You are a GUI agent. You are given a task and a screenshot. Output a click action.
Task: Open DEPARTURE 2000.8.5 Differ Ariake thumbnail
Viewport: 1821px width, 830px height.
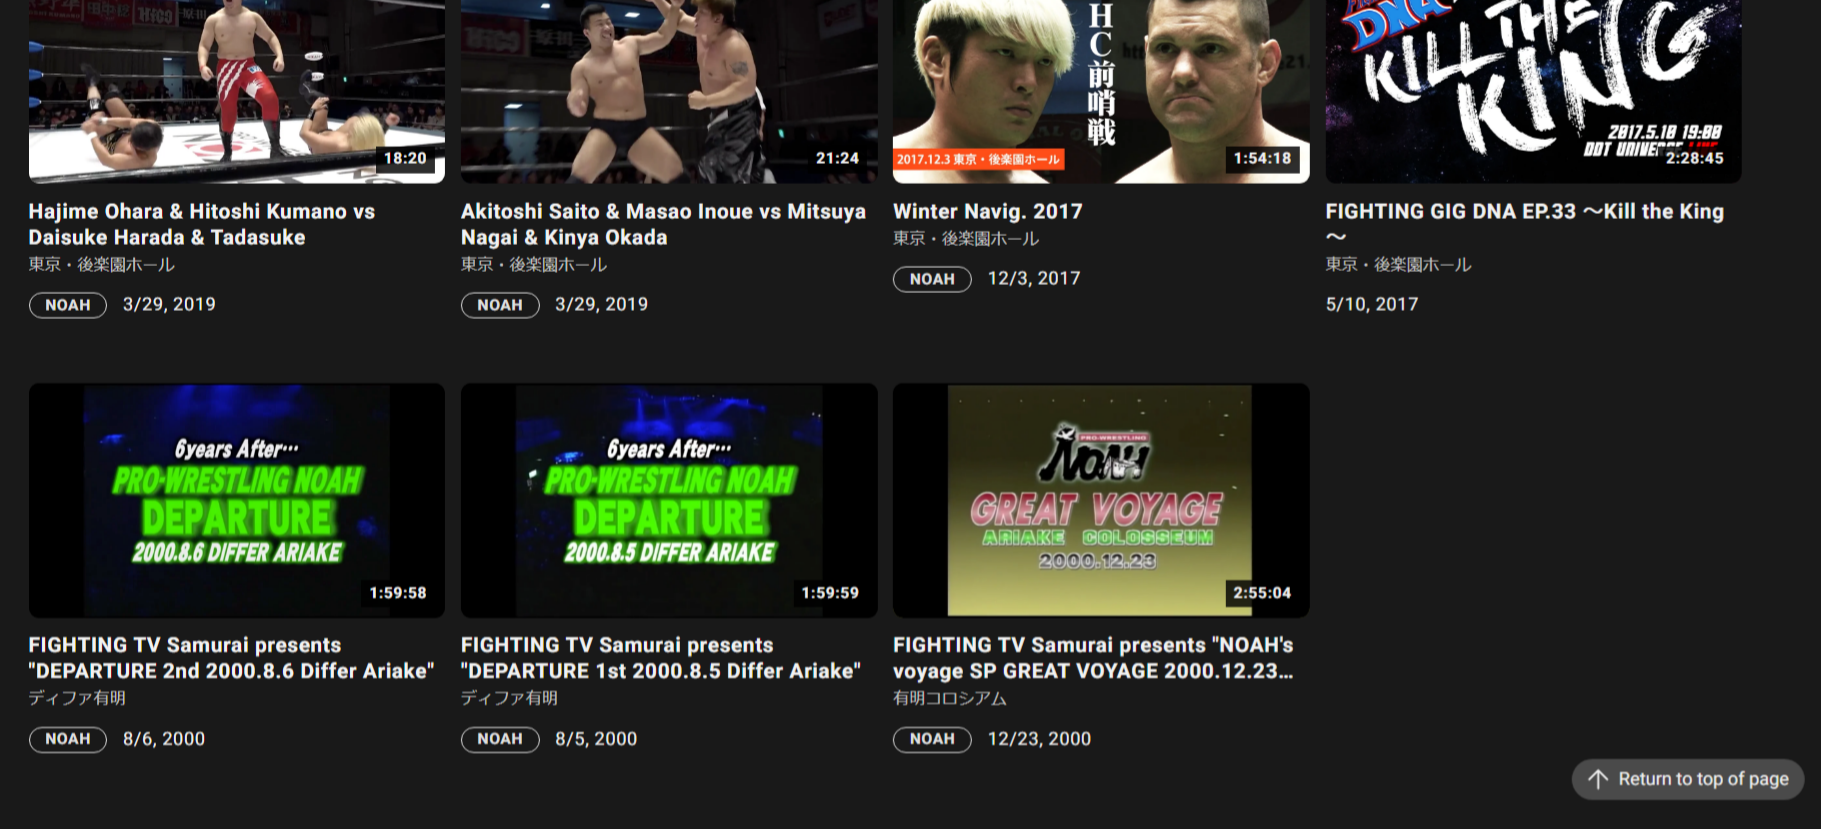[x=669, y=500]
